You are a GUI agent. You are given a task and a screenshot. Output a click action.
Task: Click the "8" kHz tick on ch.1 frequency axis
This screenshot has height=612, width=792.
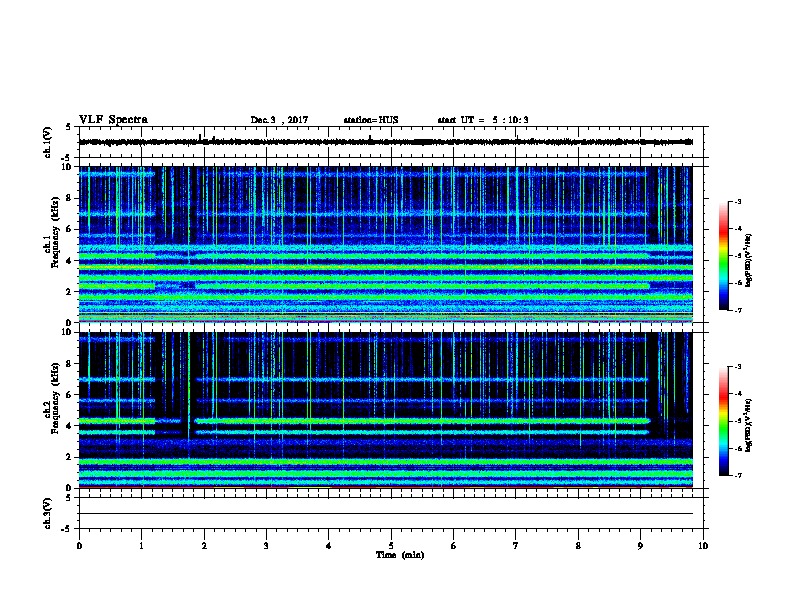coord(69,198)
